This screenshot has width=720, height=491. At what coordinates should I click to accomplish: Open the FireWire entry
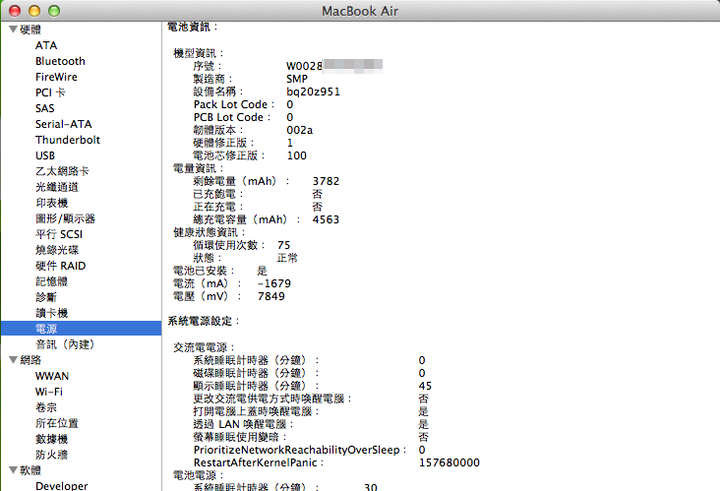coord(56,77)
